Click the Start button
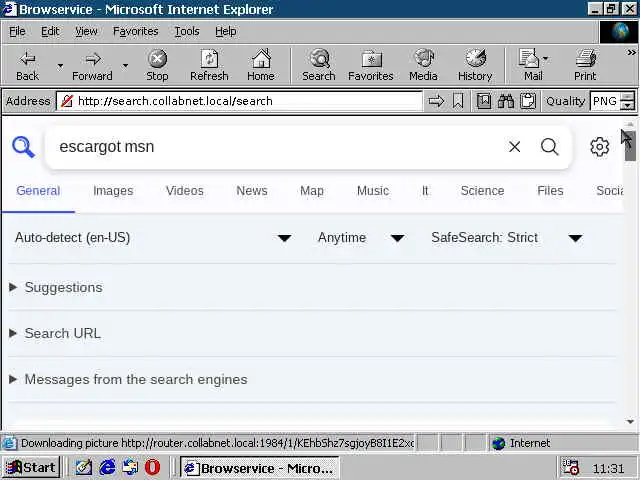640x480 pixels. [31, 467]
